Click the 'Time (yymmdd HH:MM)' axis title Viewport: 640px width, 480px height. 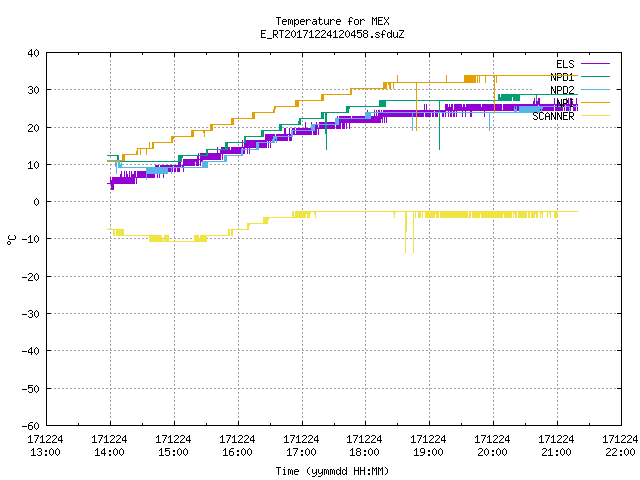tap(332, 471)
